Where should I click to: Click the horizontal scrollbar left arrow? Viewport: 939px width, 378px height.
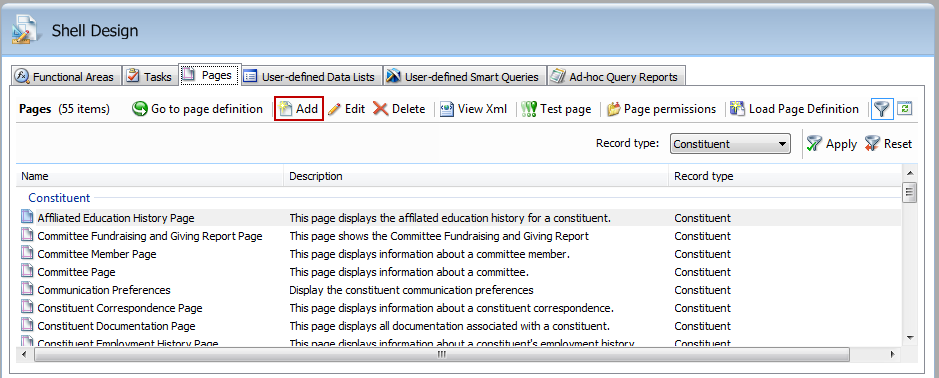(25, 354)
